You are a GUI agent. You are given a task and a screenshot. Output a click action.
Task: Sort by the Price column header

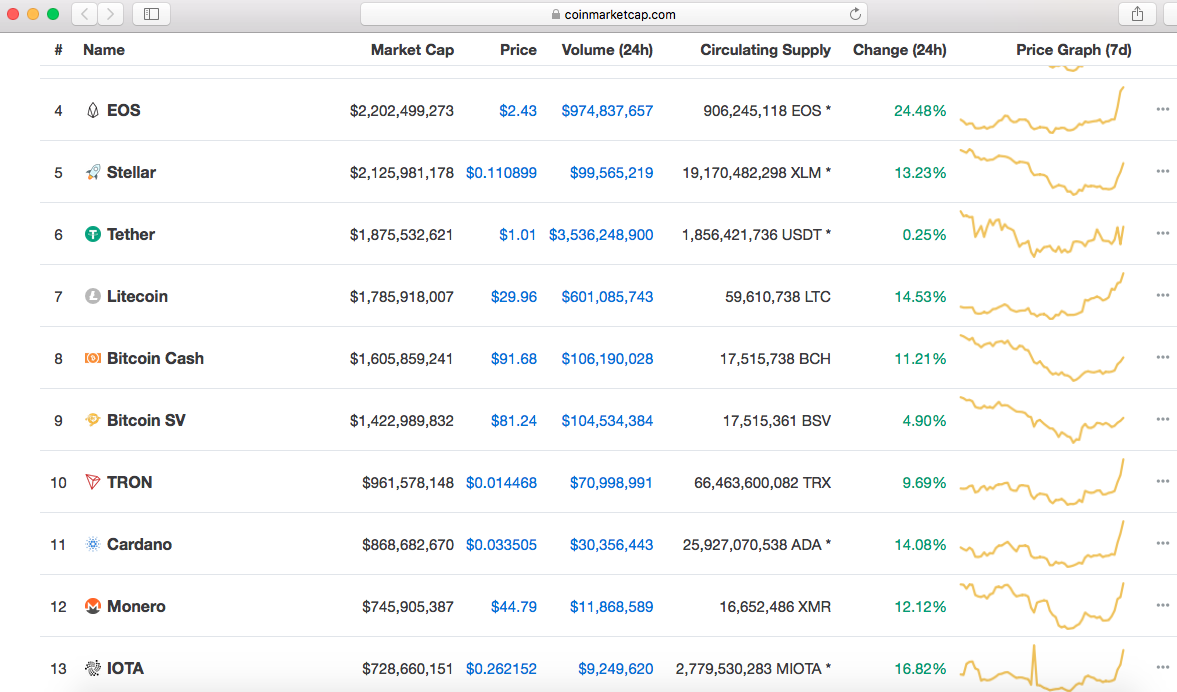pos(518,50)
